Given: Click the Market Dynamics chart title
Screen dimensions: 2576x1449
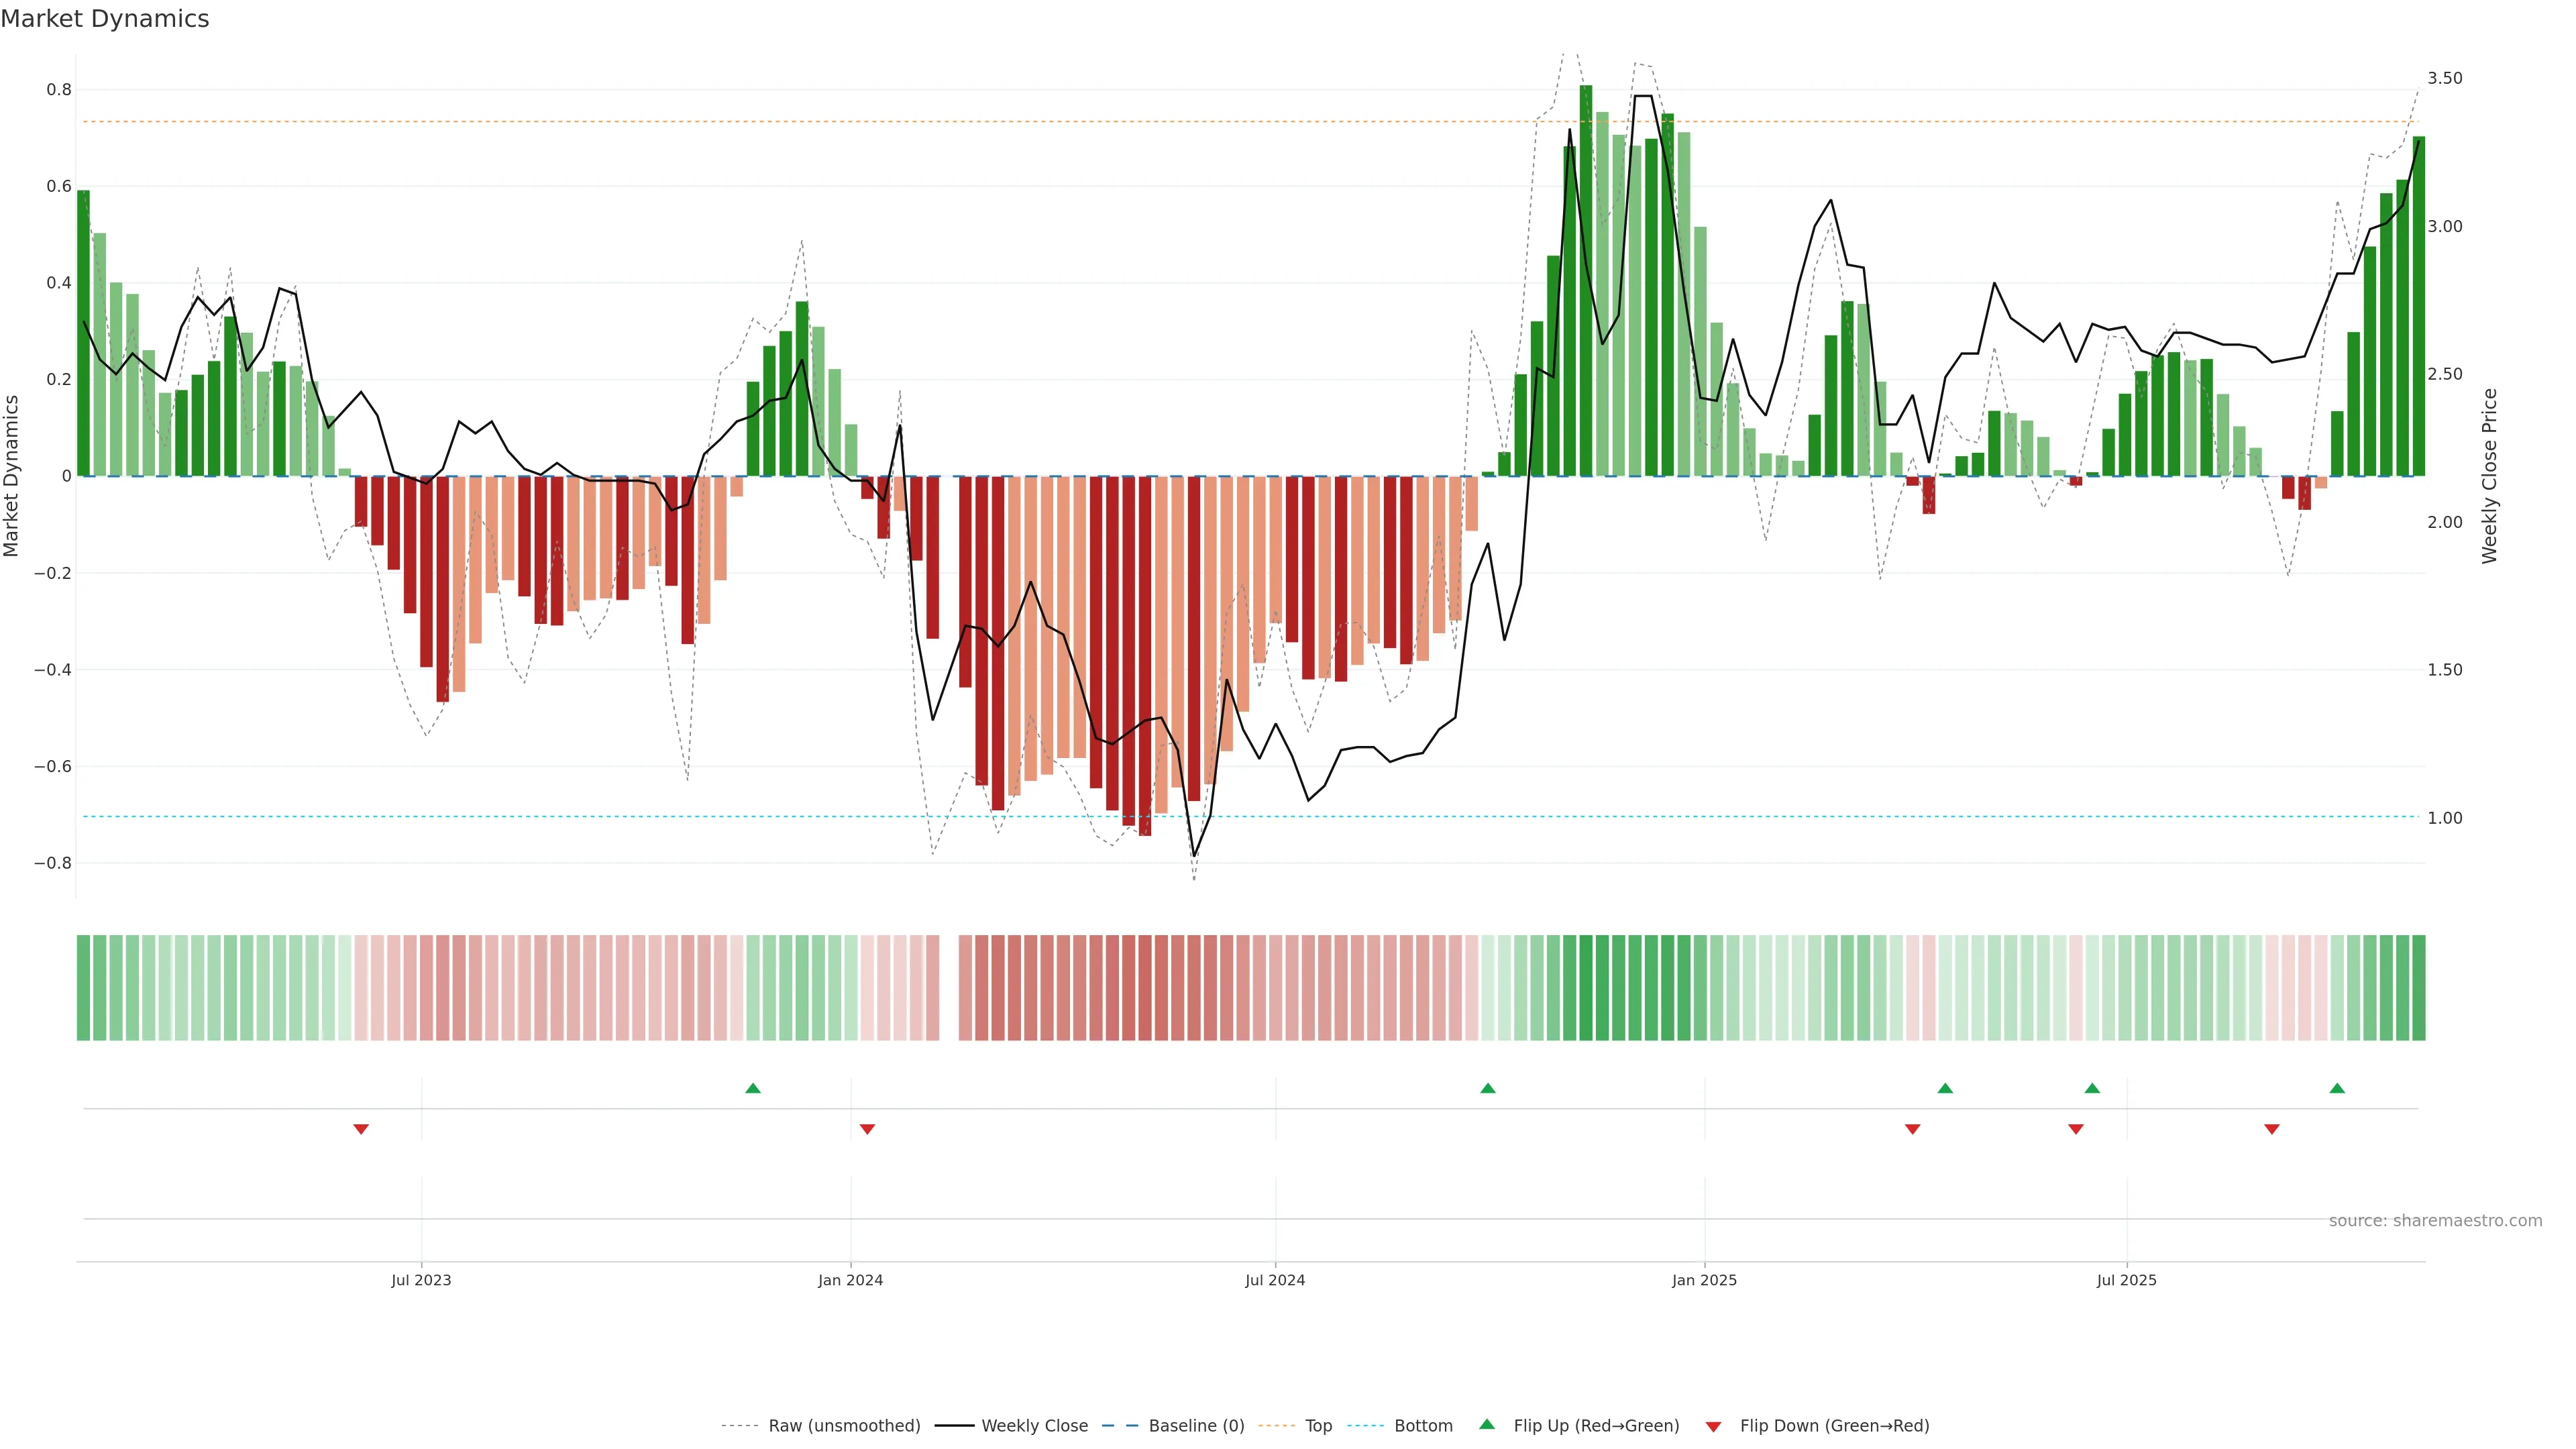Looking at the screenshot, I should (105, 19).
